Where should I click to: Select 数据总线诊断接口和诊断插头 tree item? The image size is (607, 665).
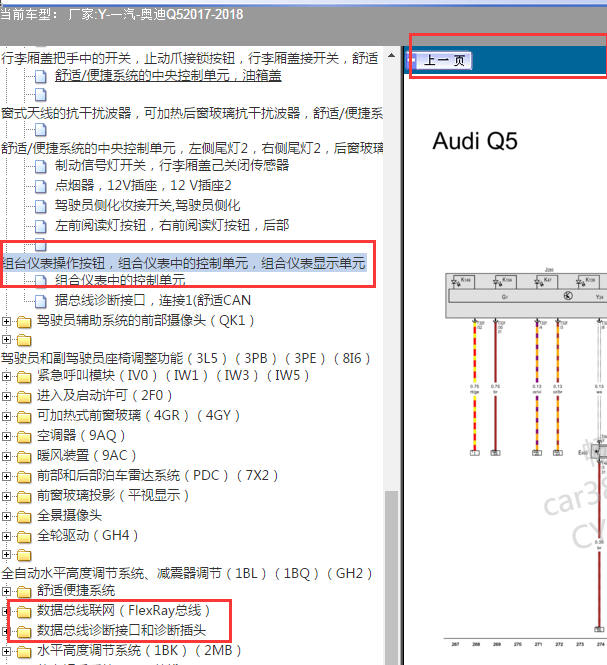[121, 631]
